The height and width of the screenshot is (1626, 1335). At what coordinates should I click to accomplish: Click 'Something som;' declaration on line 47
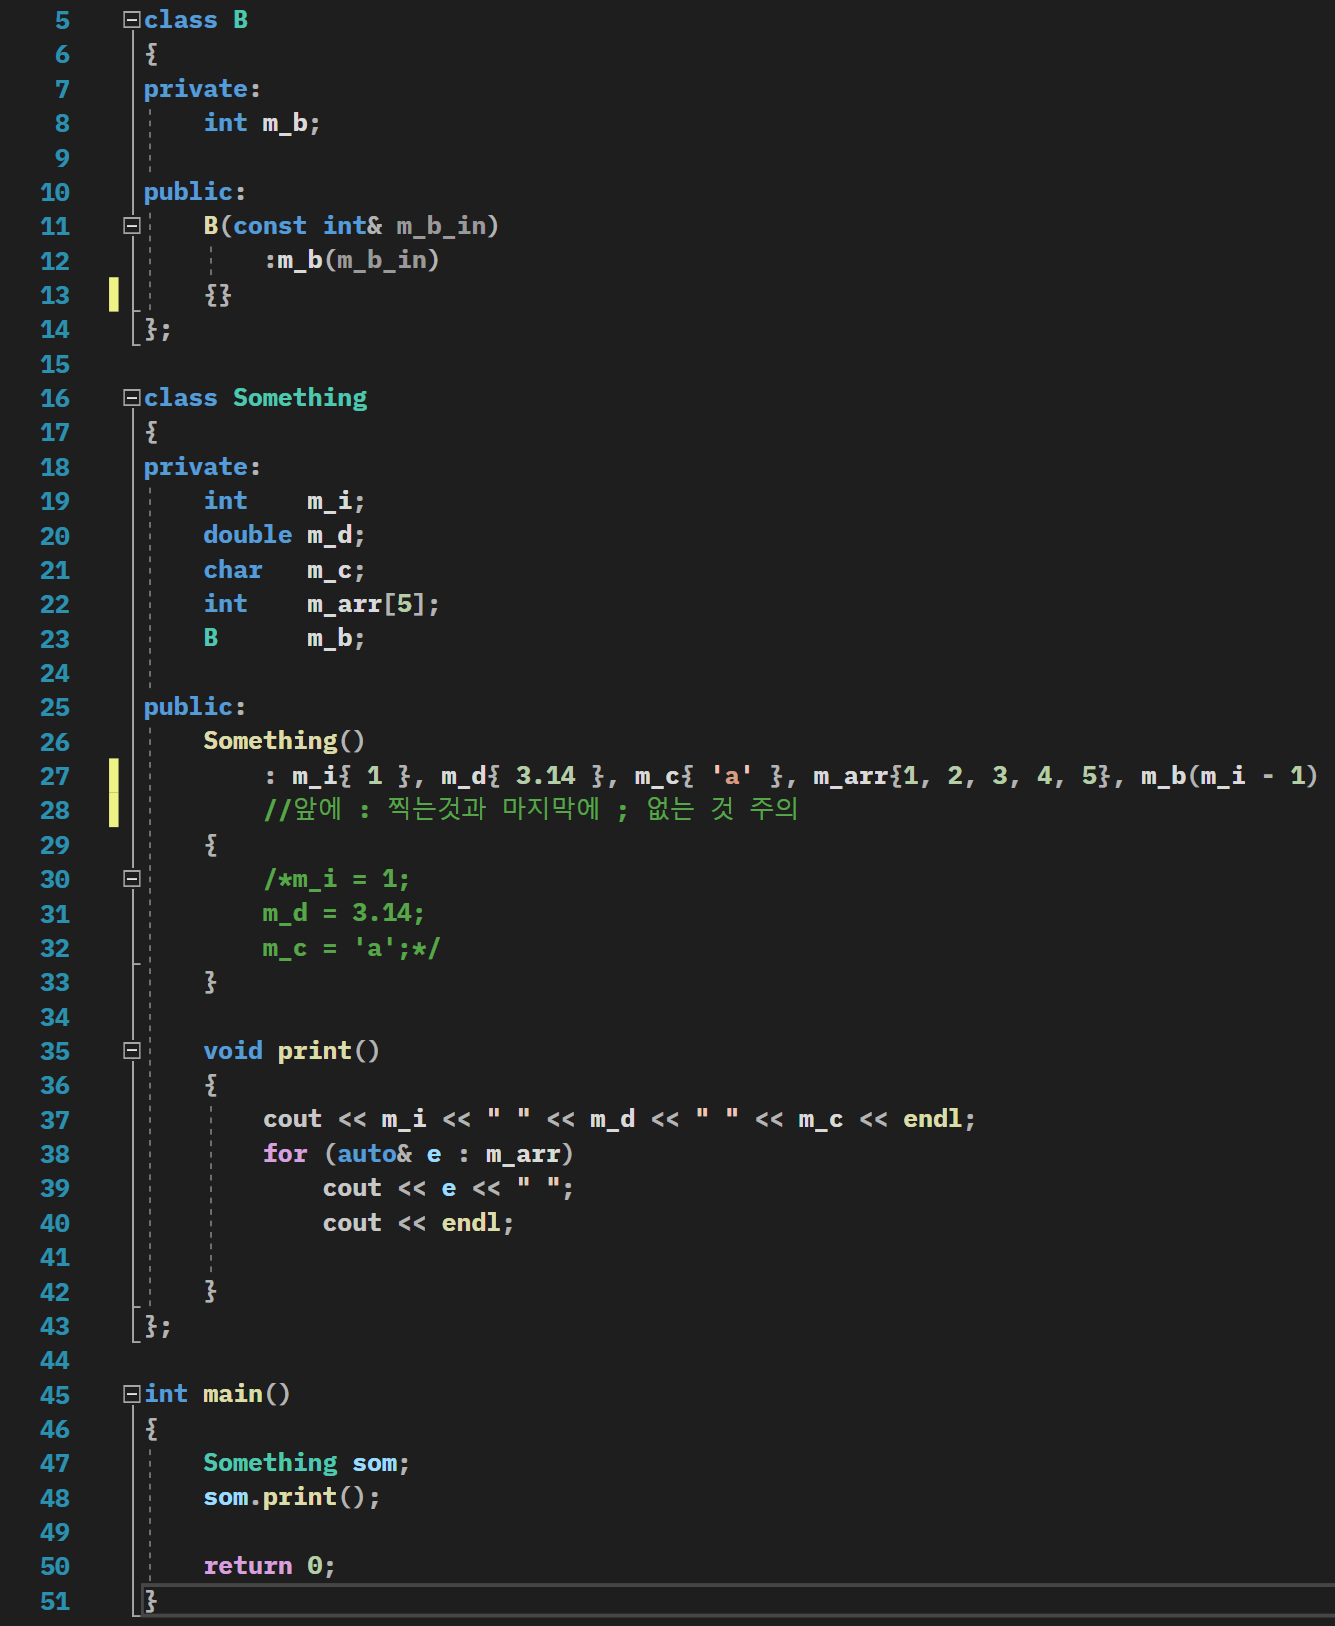point(307,1463)
